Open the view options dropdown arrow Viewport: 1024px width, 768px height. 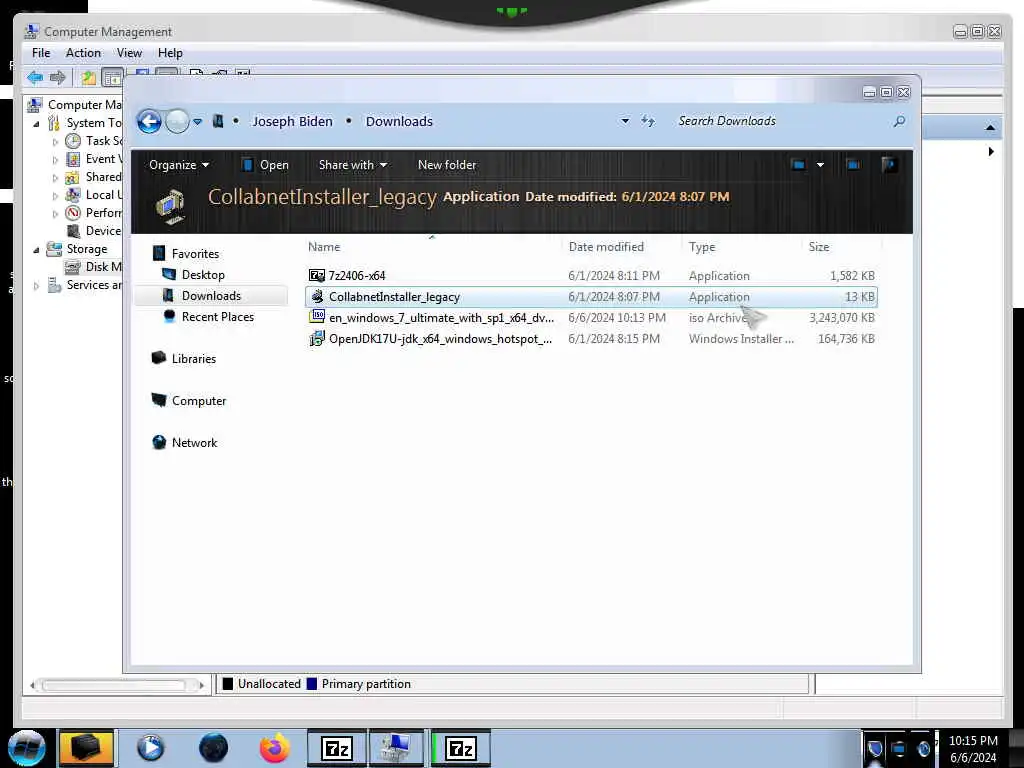coord(820,165)
